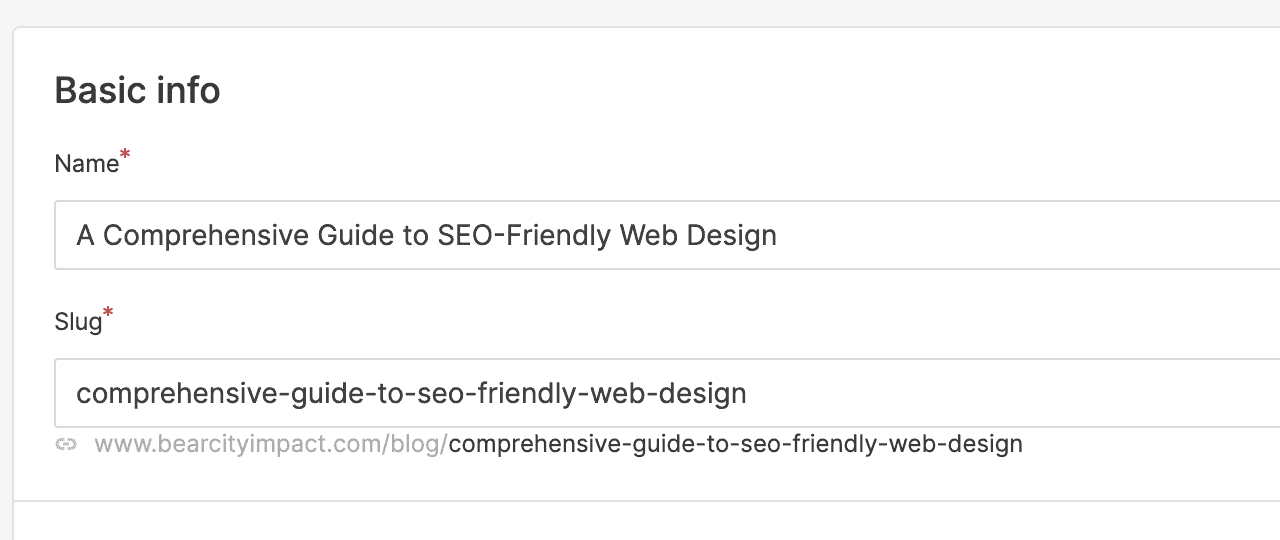Click the "Name" field label

[86, 164]
